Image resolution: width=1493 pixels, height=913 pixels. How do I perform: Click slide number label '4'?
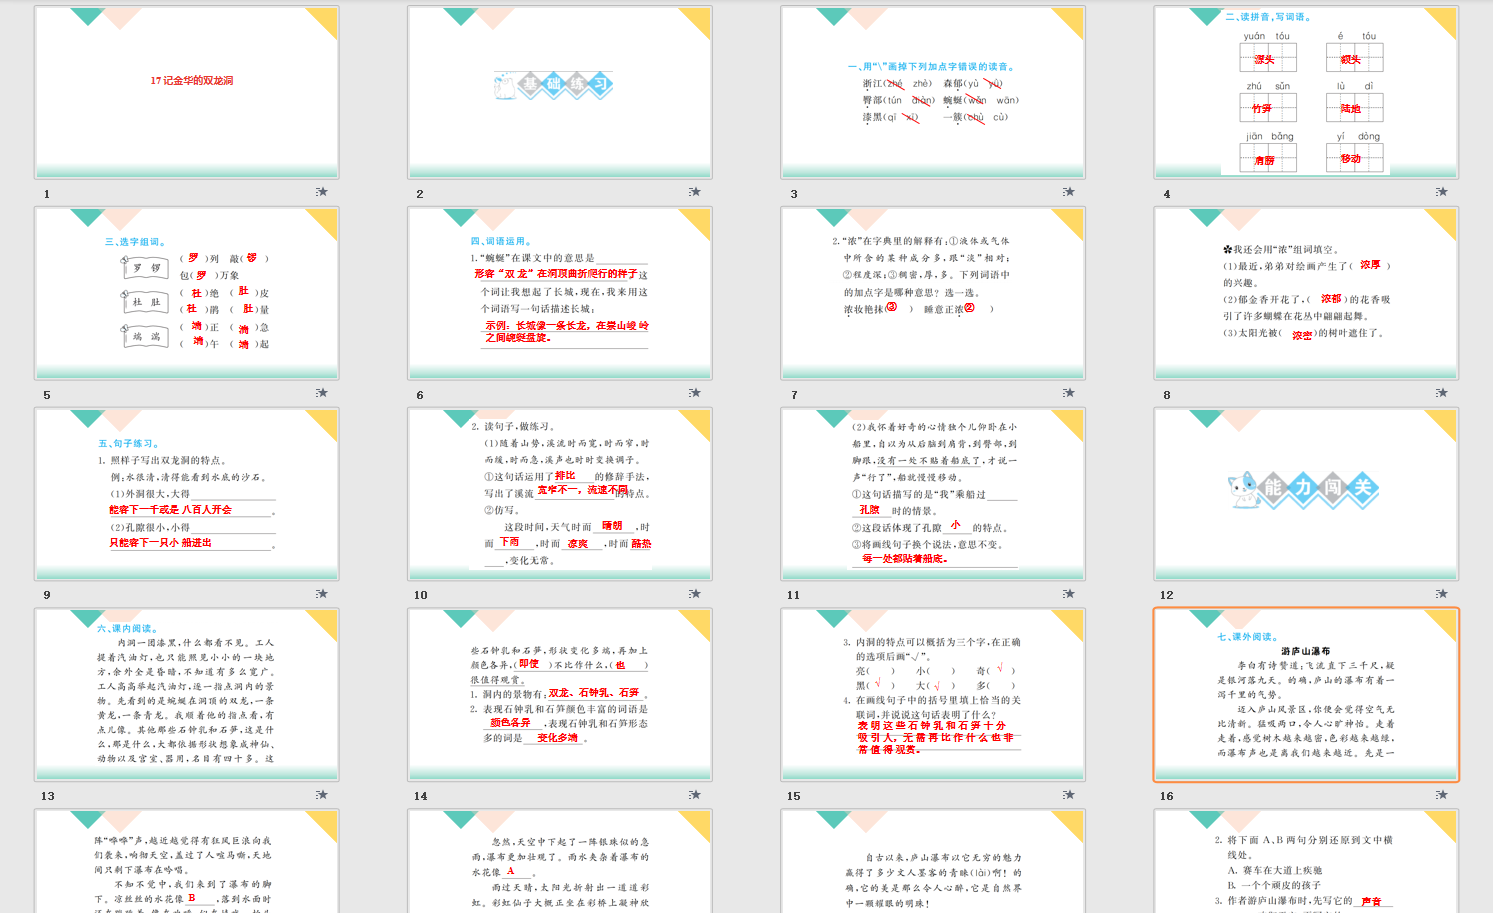click(x=1166, y=194)
